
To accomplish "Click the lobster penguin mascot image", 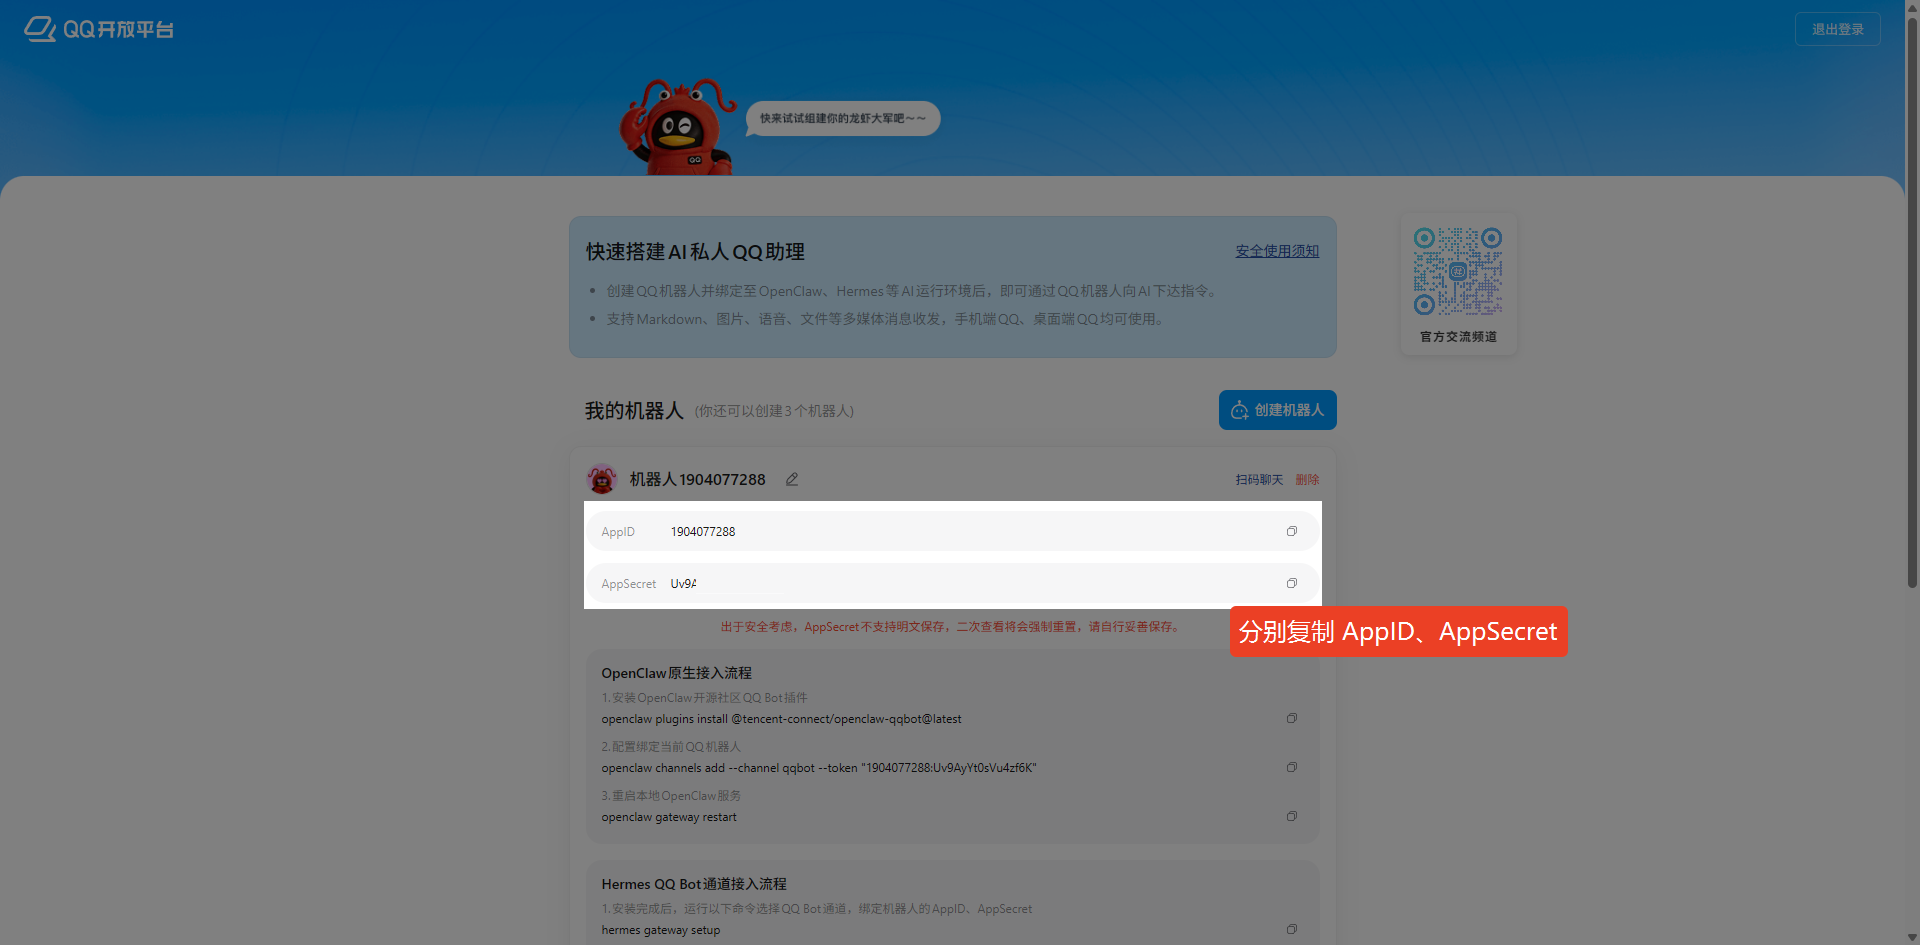I will coord(677,127).
